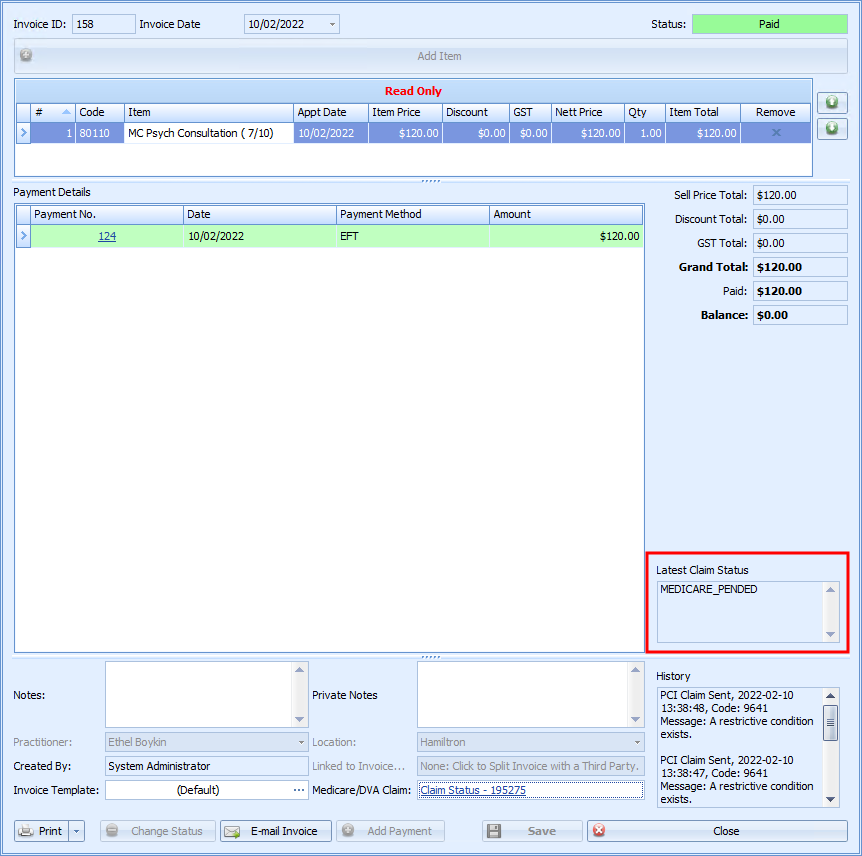Click the Balance field
The height and width of the screenshot is (856, 862).
click(800, 315)
